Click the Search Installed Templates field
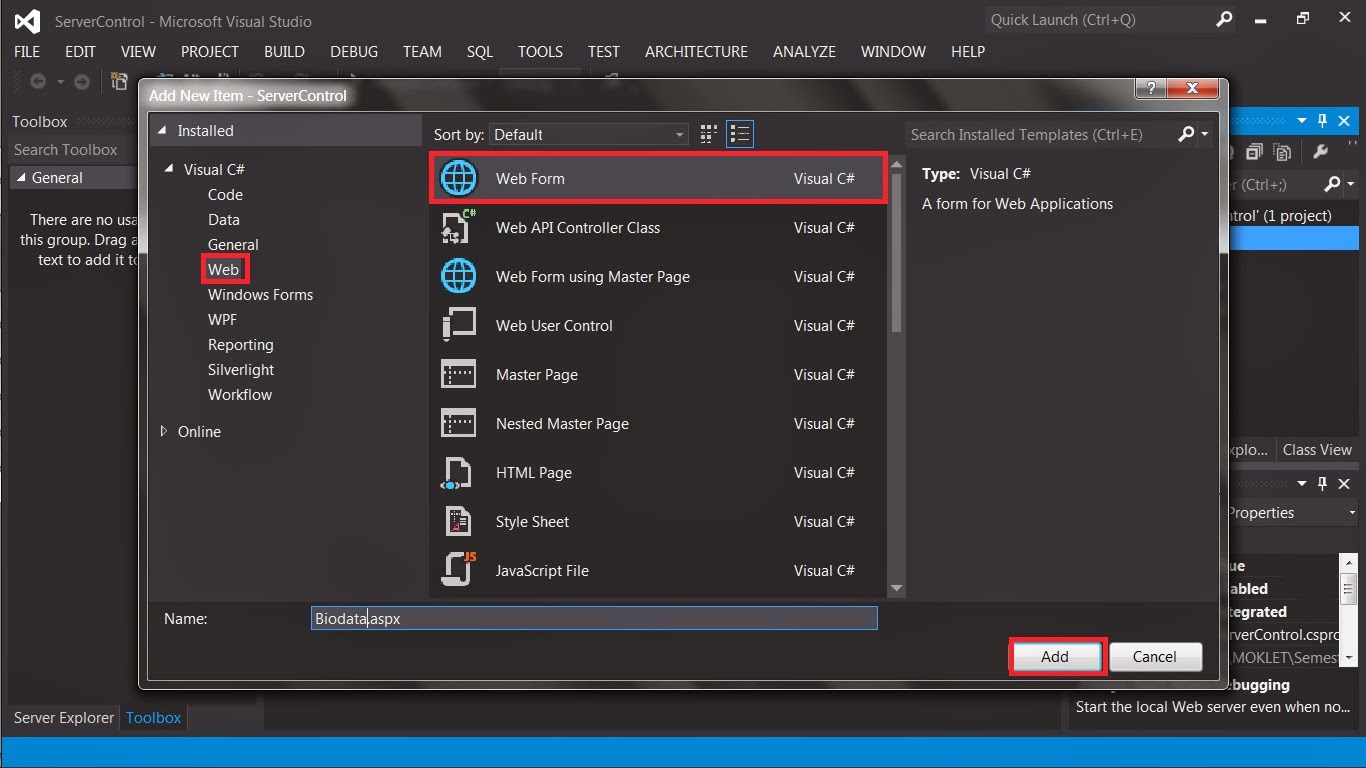 (1040, 134)
